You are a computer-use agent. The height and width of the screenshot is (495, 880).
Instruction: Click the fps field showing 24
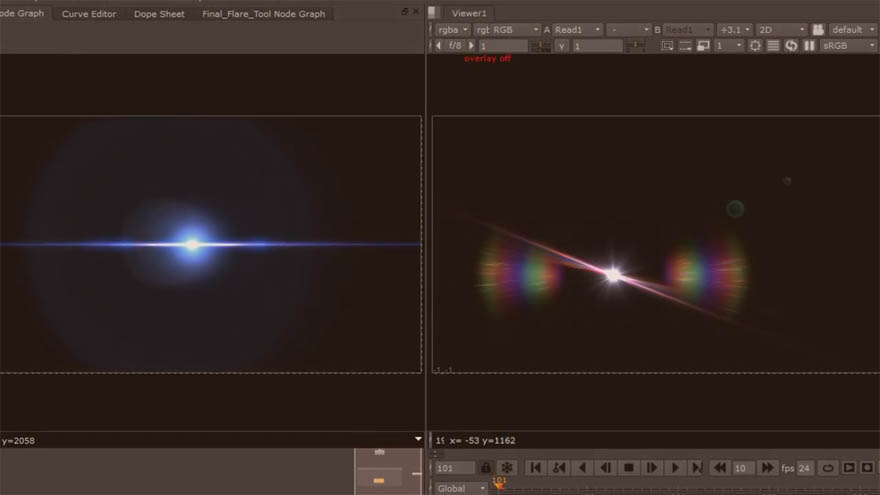tap(805, 468)
